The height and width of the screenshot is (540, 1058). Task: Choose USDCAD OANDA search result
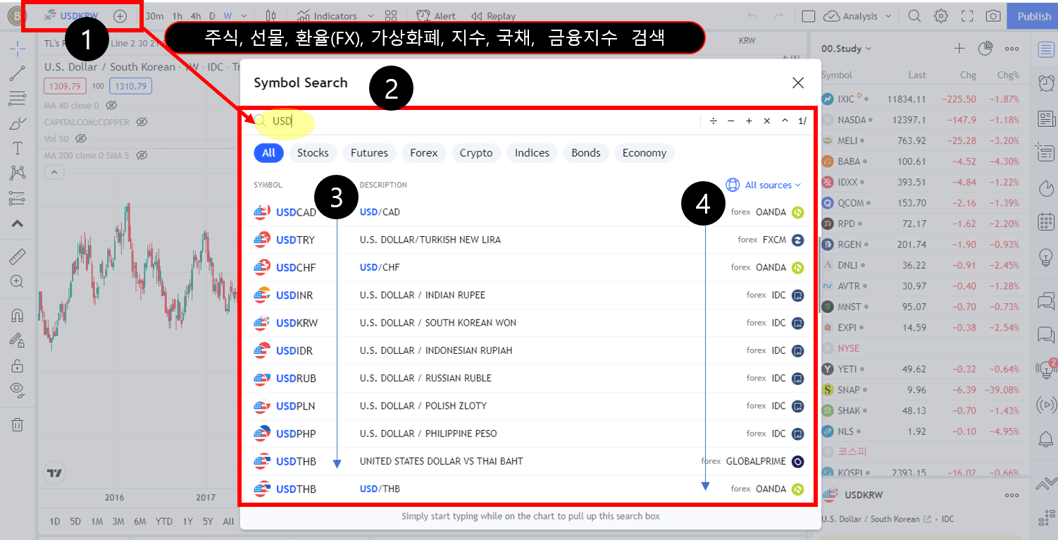[529, 212]
